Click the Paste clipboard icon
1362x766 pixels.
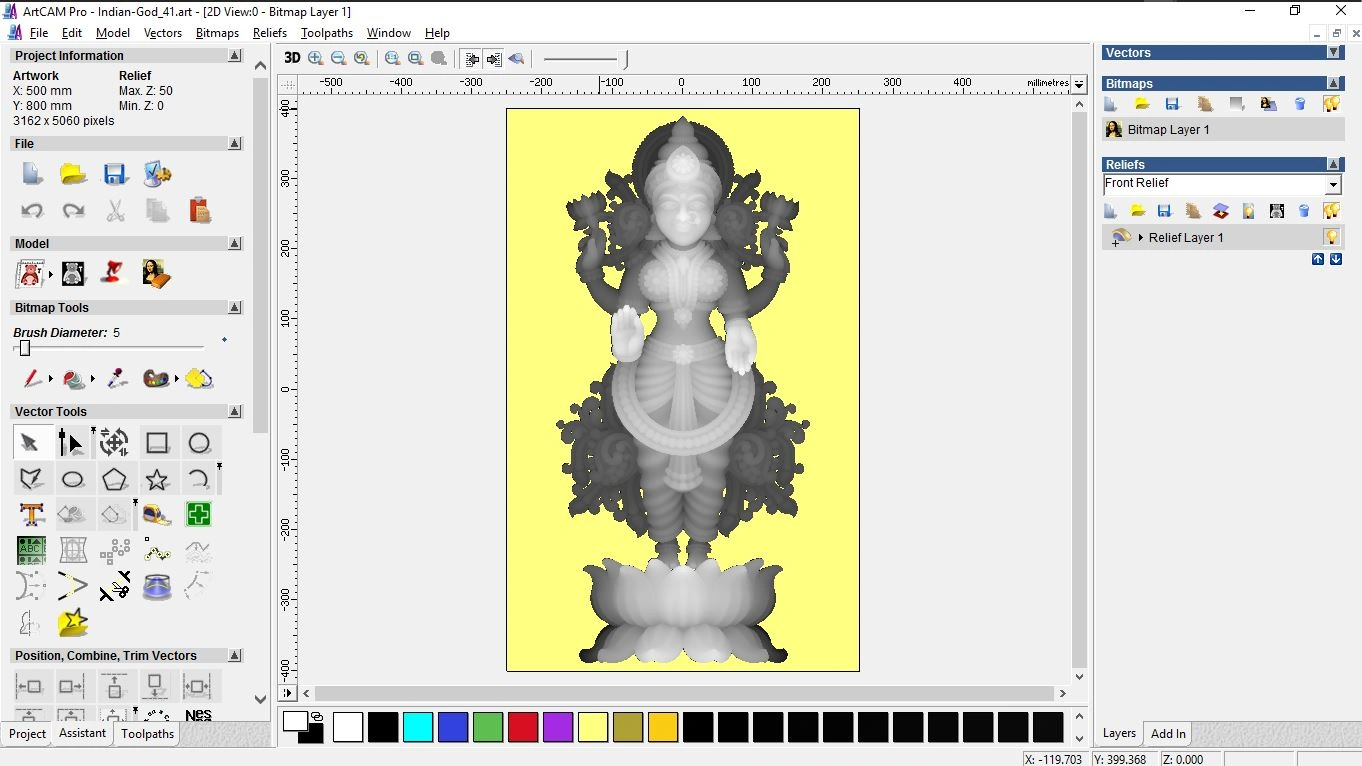[199, 210]
